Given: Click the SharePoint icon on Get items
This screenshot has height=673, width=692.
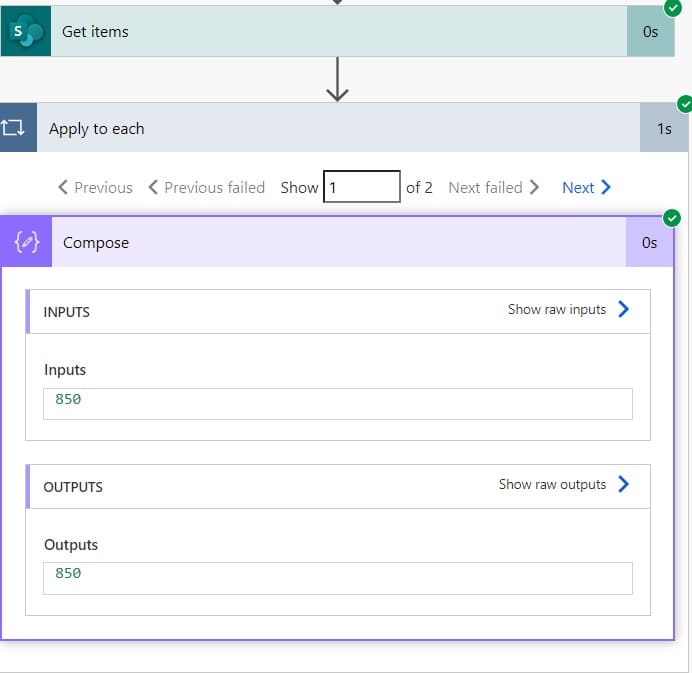Looking at the screenshot, I should (x=26, y=31).
